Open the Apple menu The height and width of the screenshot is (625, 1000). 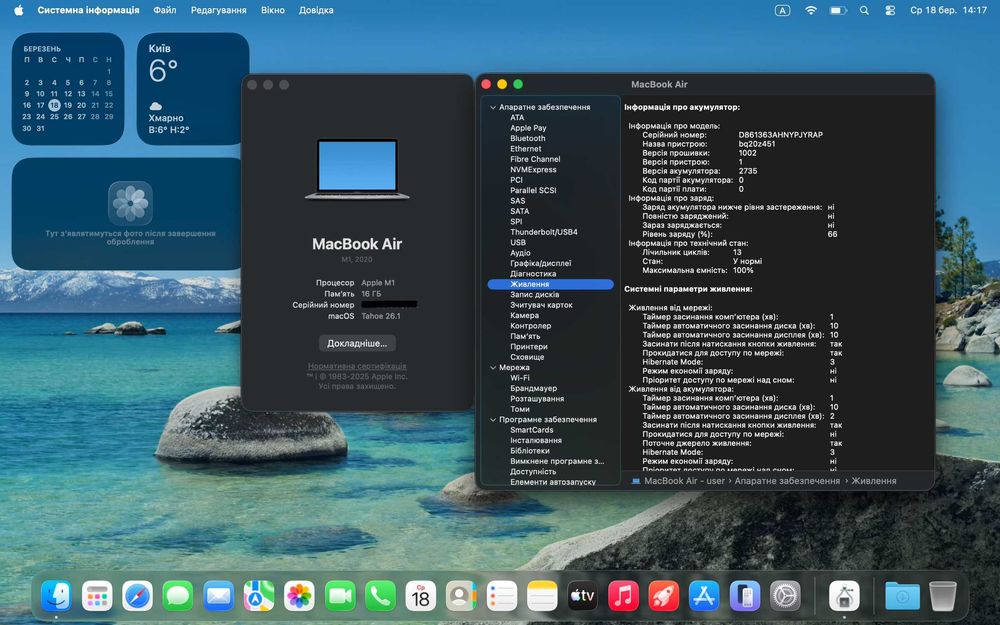(18, 10)
